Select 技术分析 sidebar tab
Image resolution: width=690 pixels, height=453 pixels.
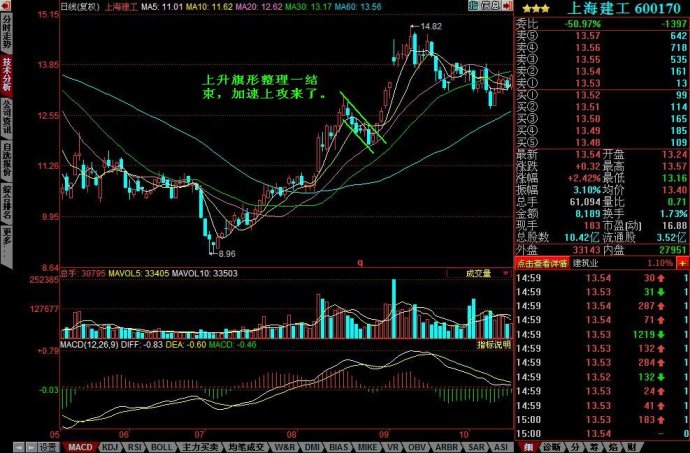pos(7,74)
